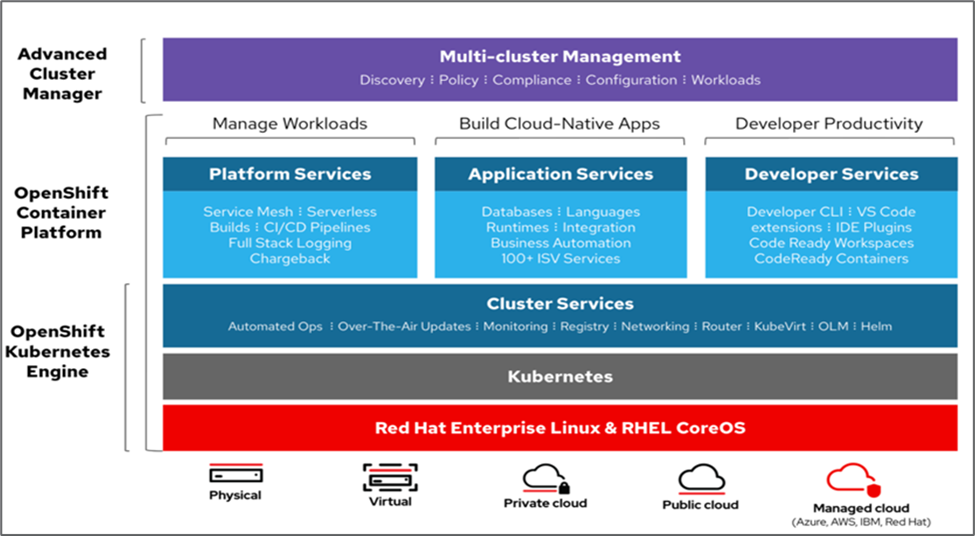975x536 pixels.
Task: Click the Networking text
Action: (x=655, y=326)
